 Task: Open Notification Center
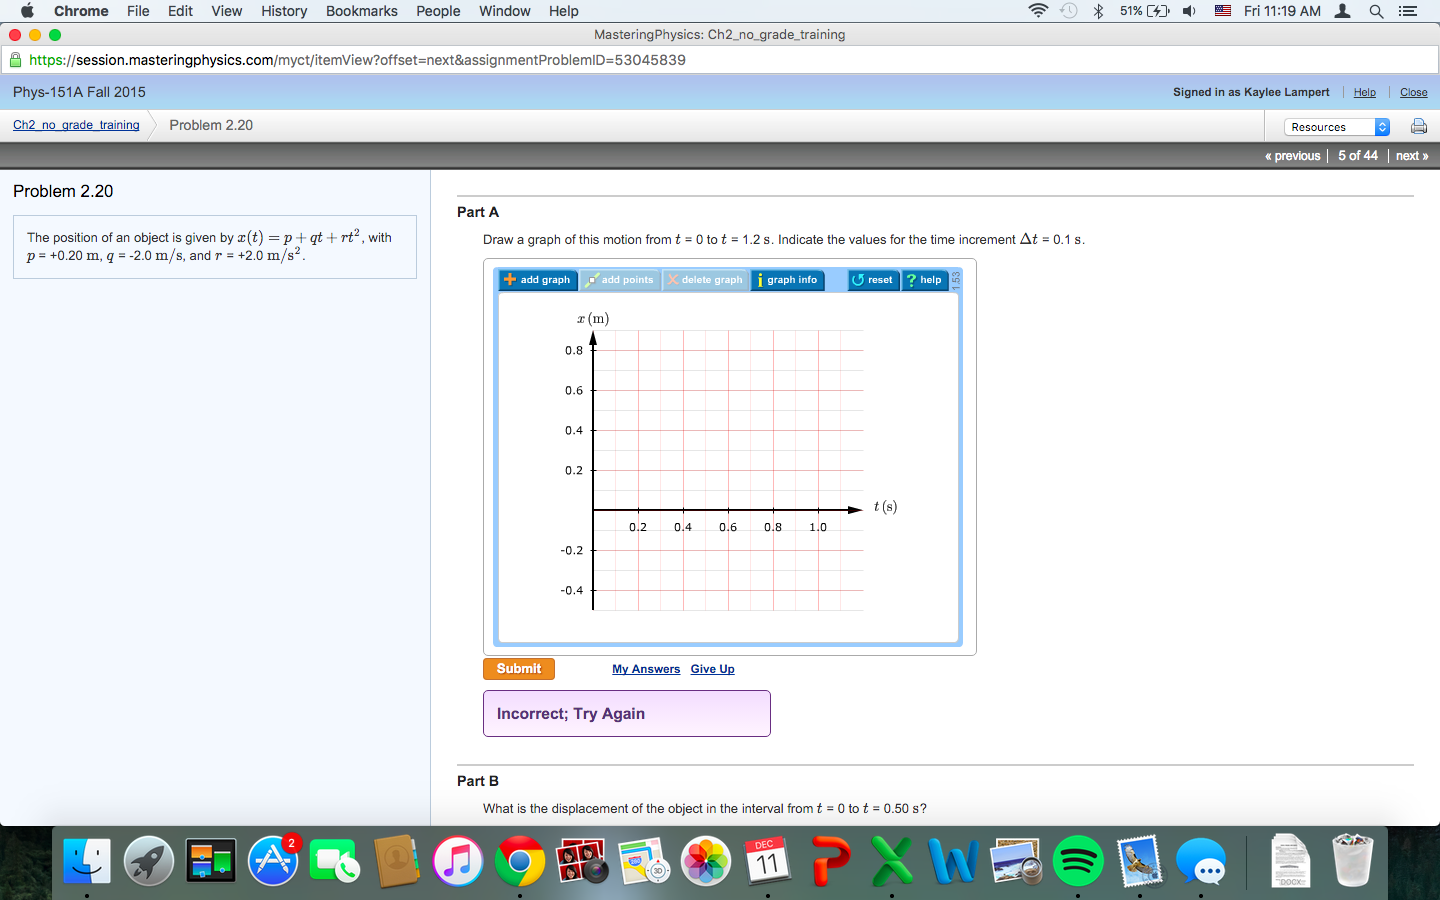pyautogui.click(x=1408, y=11)
